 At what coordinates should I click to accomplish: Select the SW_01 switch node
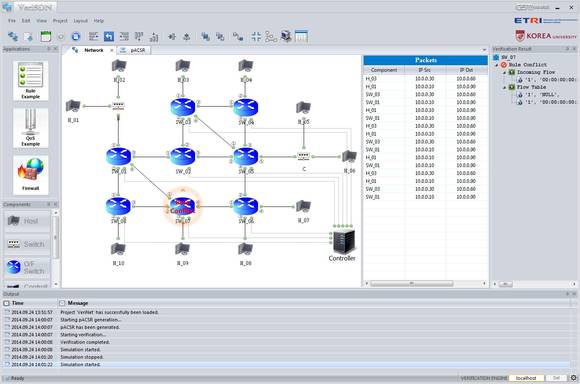118,157
